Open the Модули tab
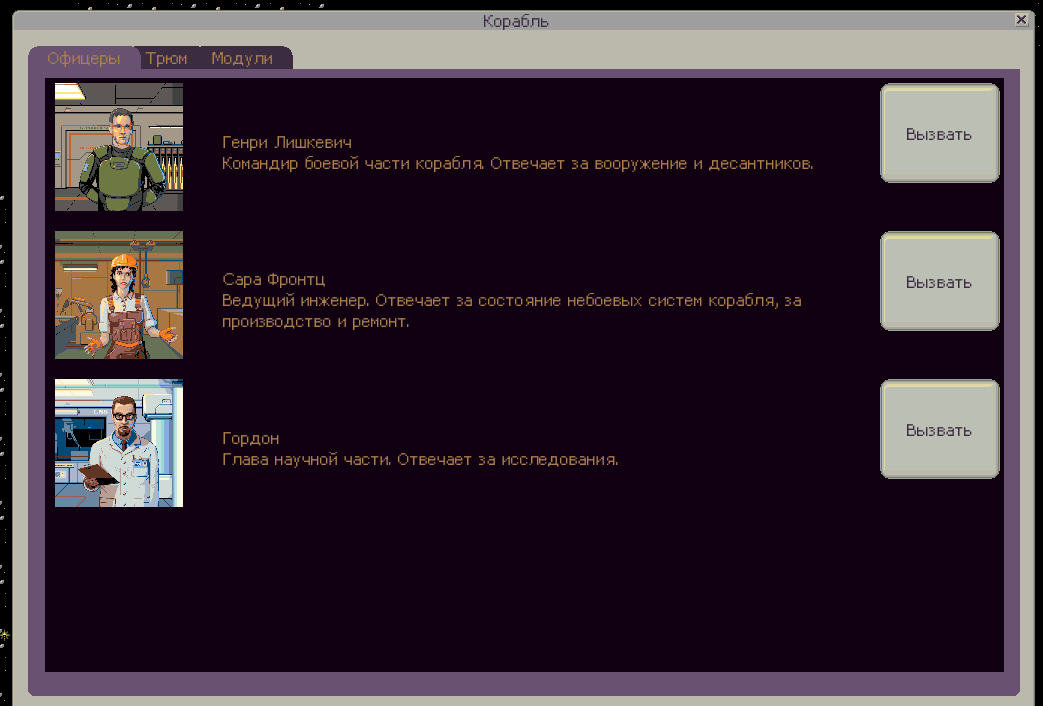This screenshot has width=1043, height=706. 242,59
